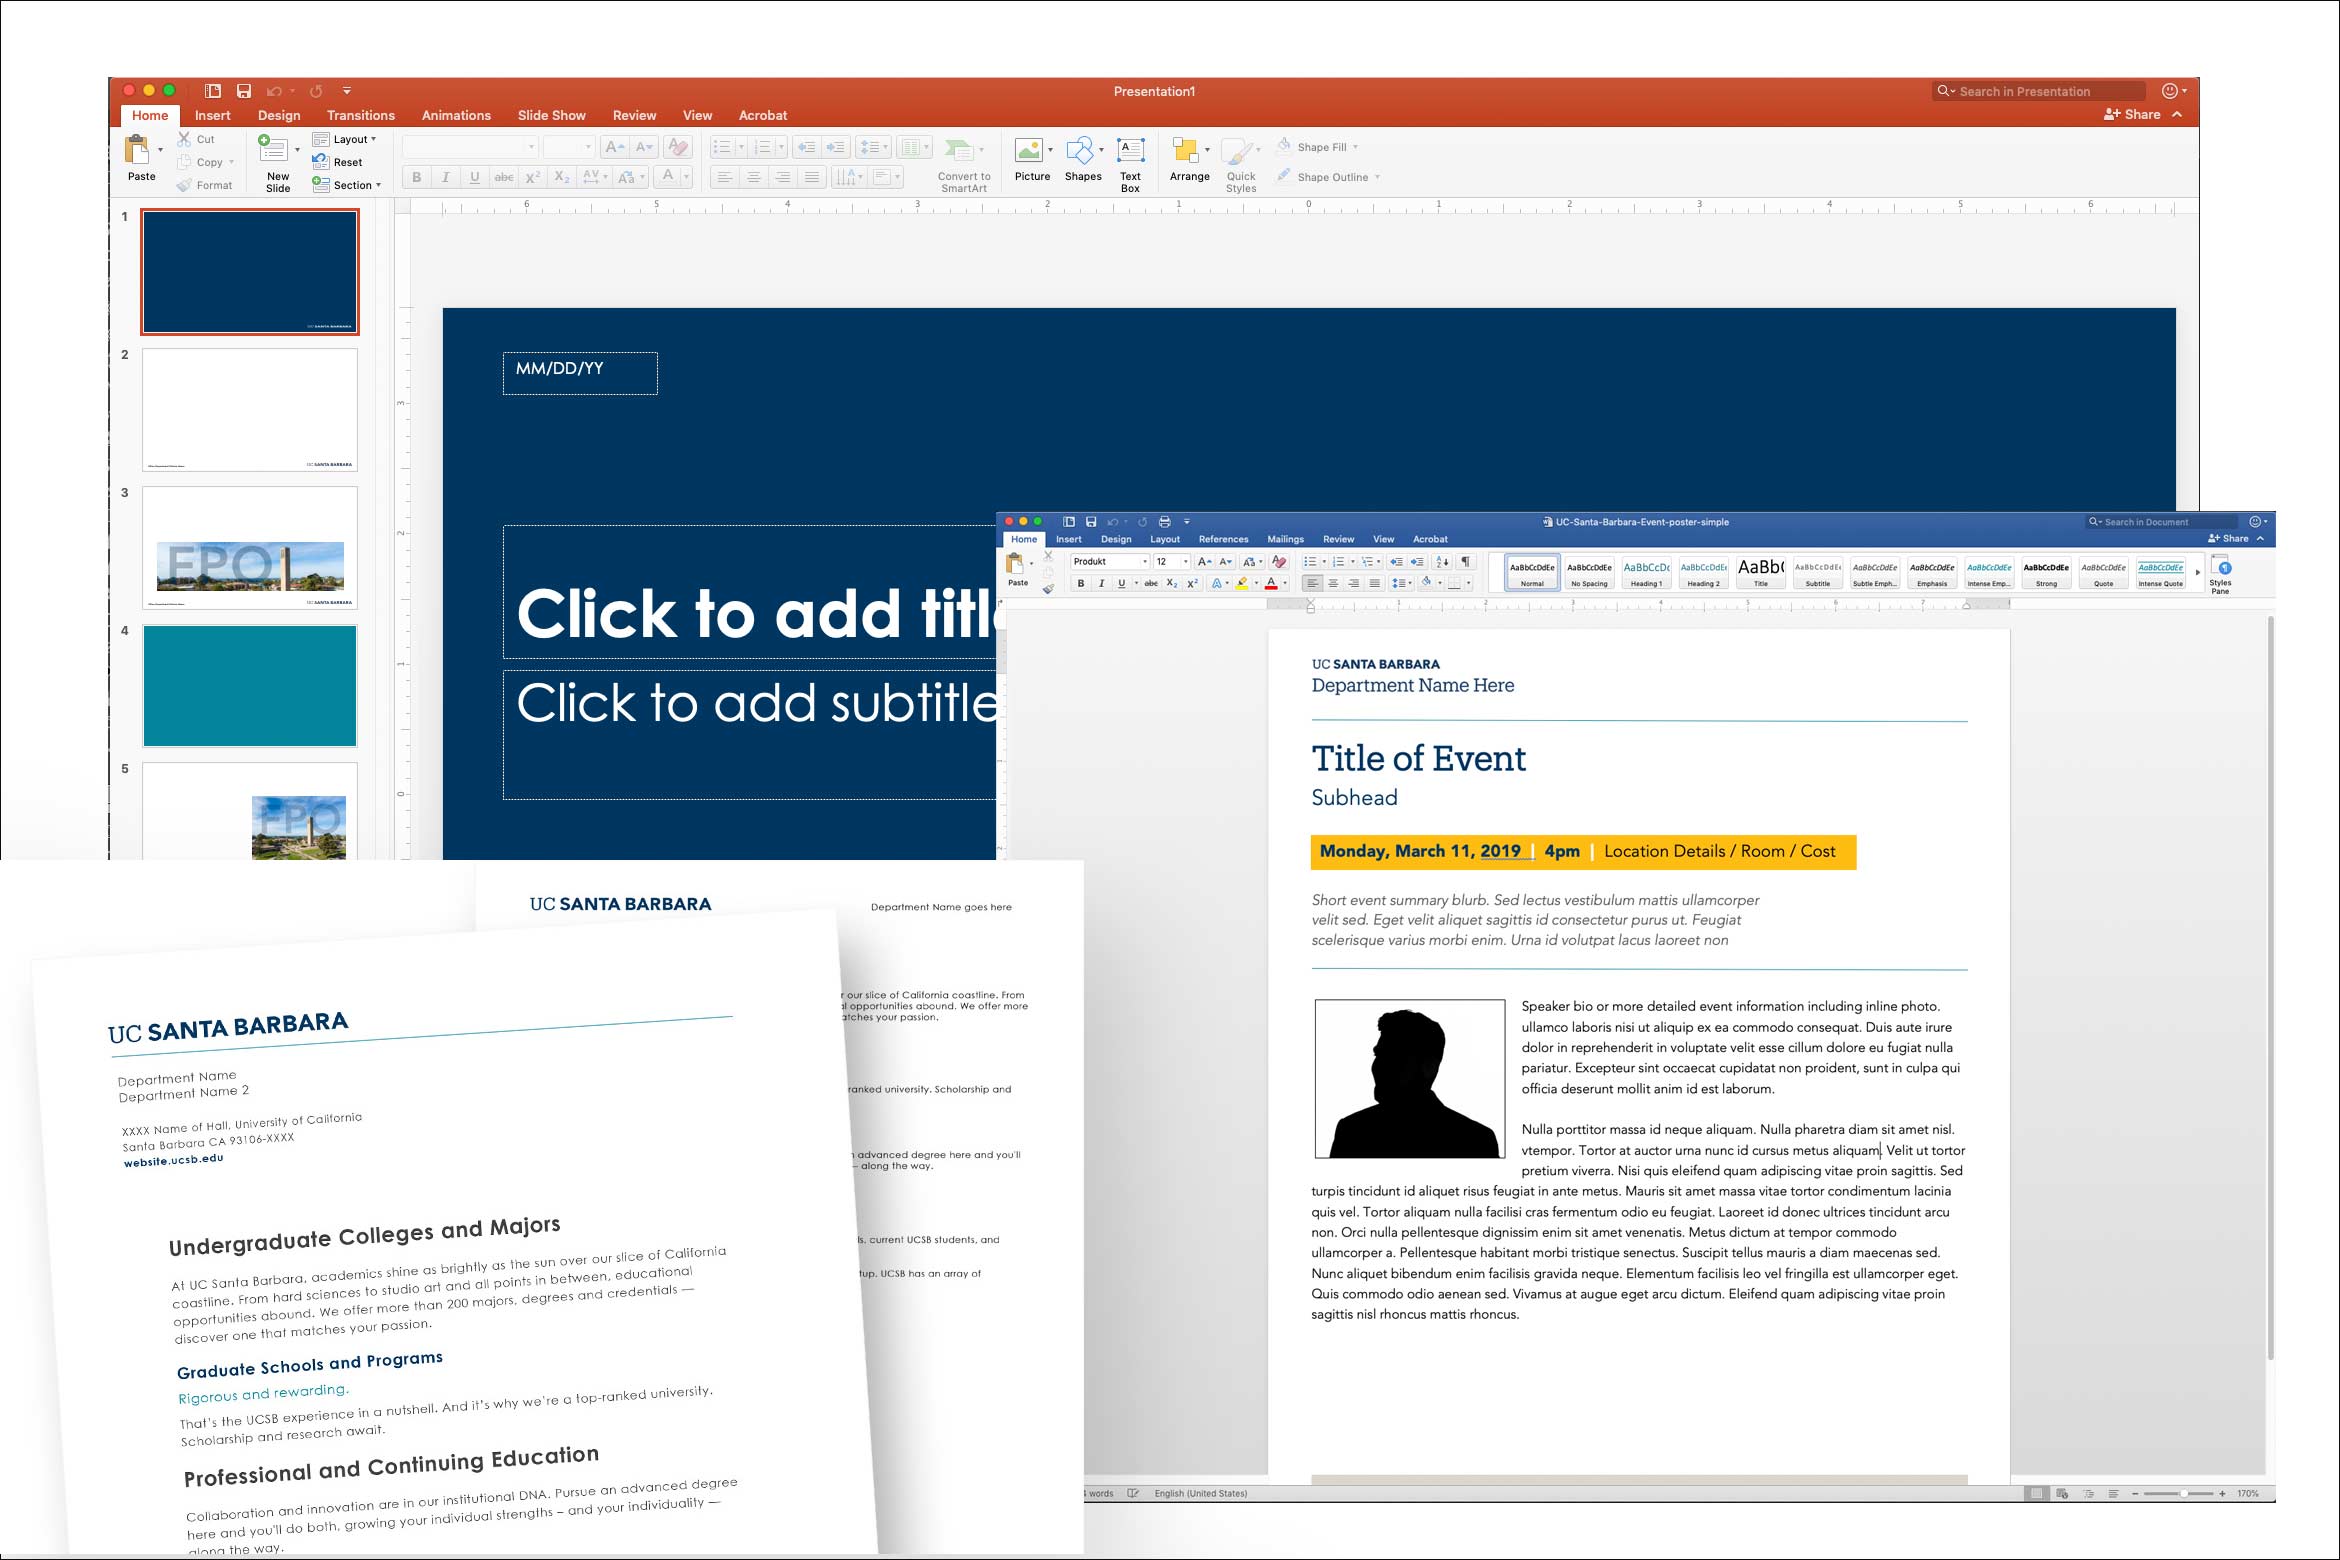This screenshot has height=1560, width=2340.
Task: Switch to the Transitions tab in PowerPoint
Action: pyautogui.click(x=360, y=115)
